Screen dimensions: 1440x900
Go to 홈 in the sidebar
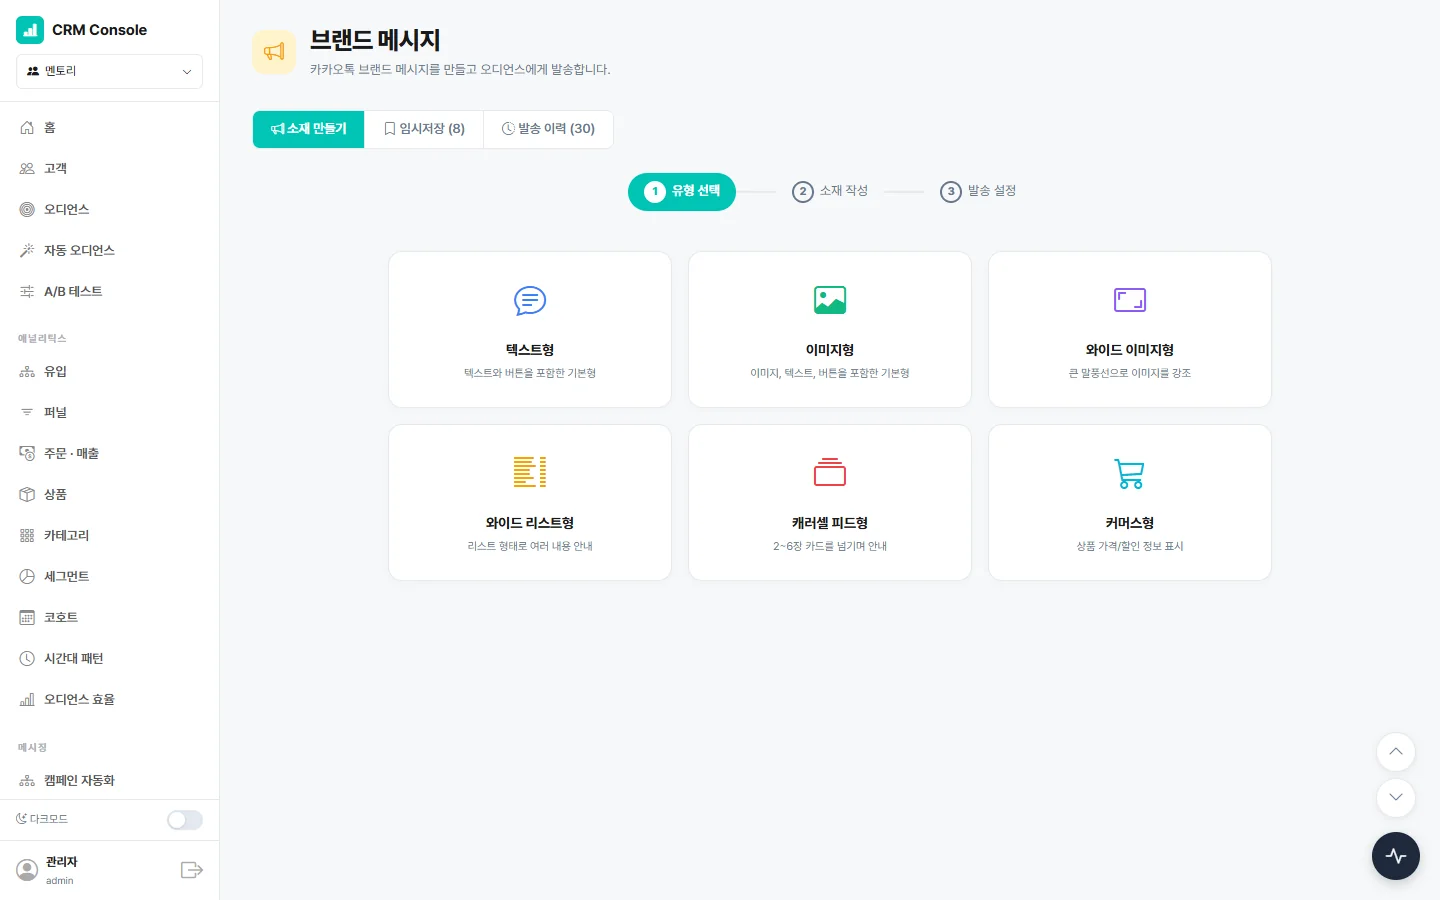110,128
